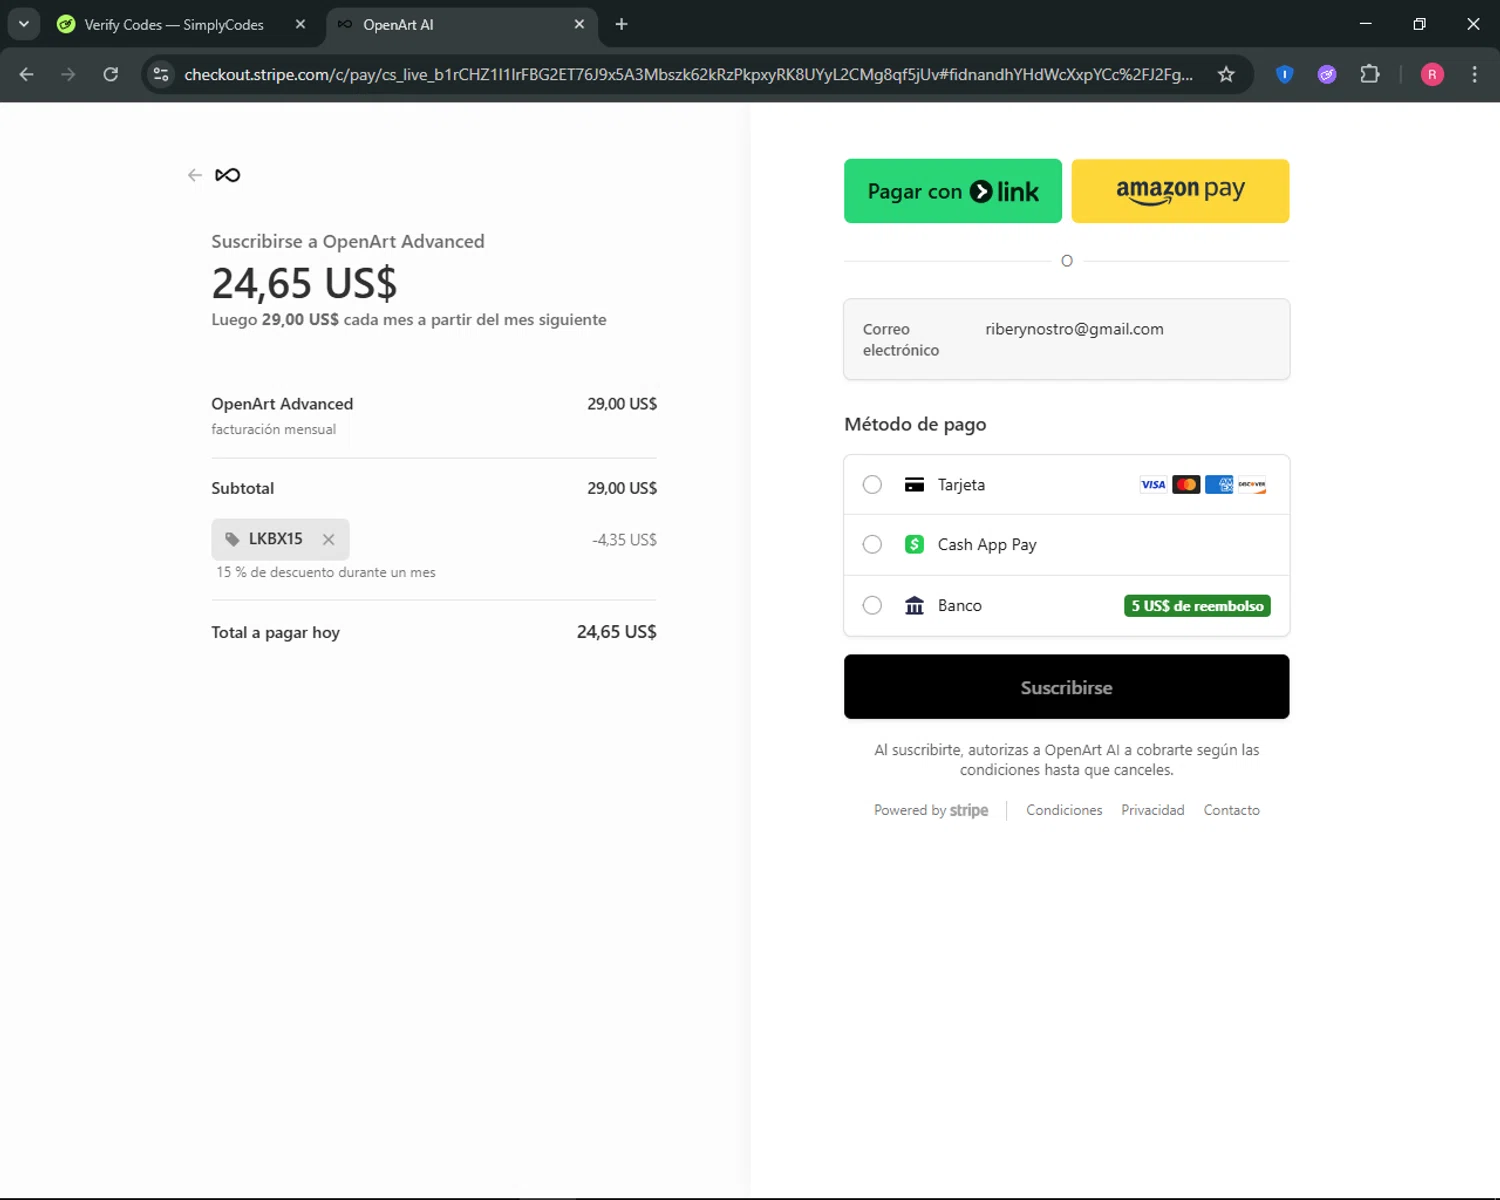Click the American Express logo
The image size is (1500, 1200).
[x=1219, y=485]
